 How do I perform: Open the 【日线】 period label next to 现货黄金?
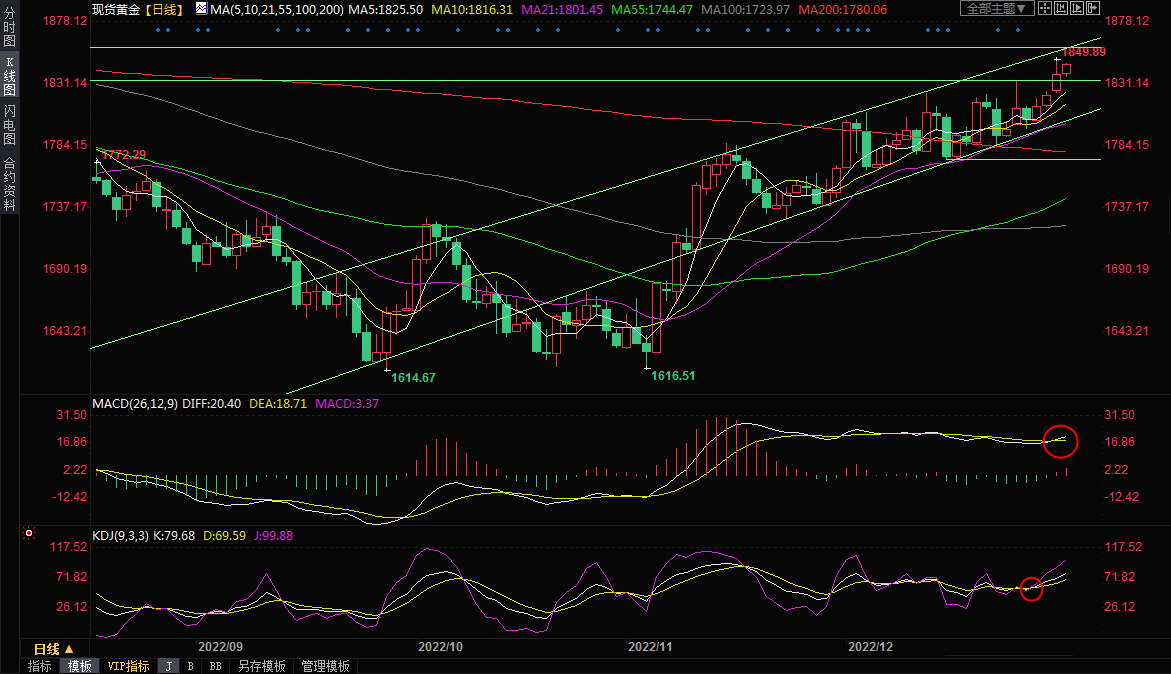[162, 9]
